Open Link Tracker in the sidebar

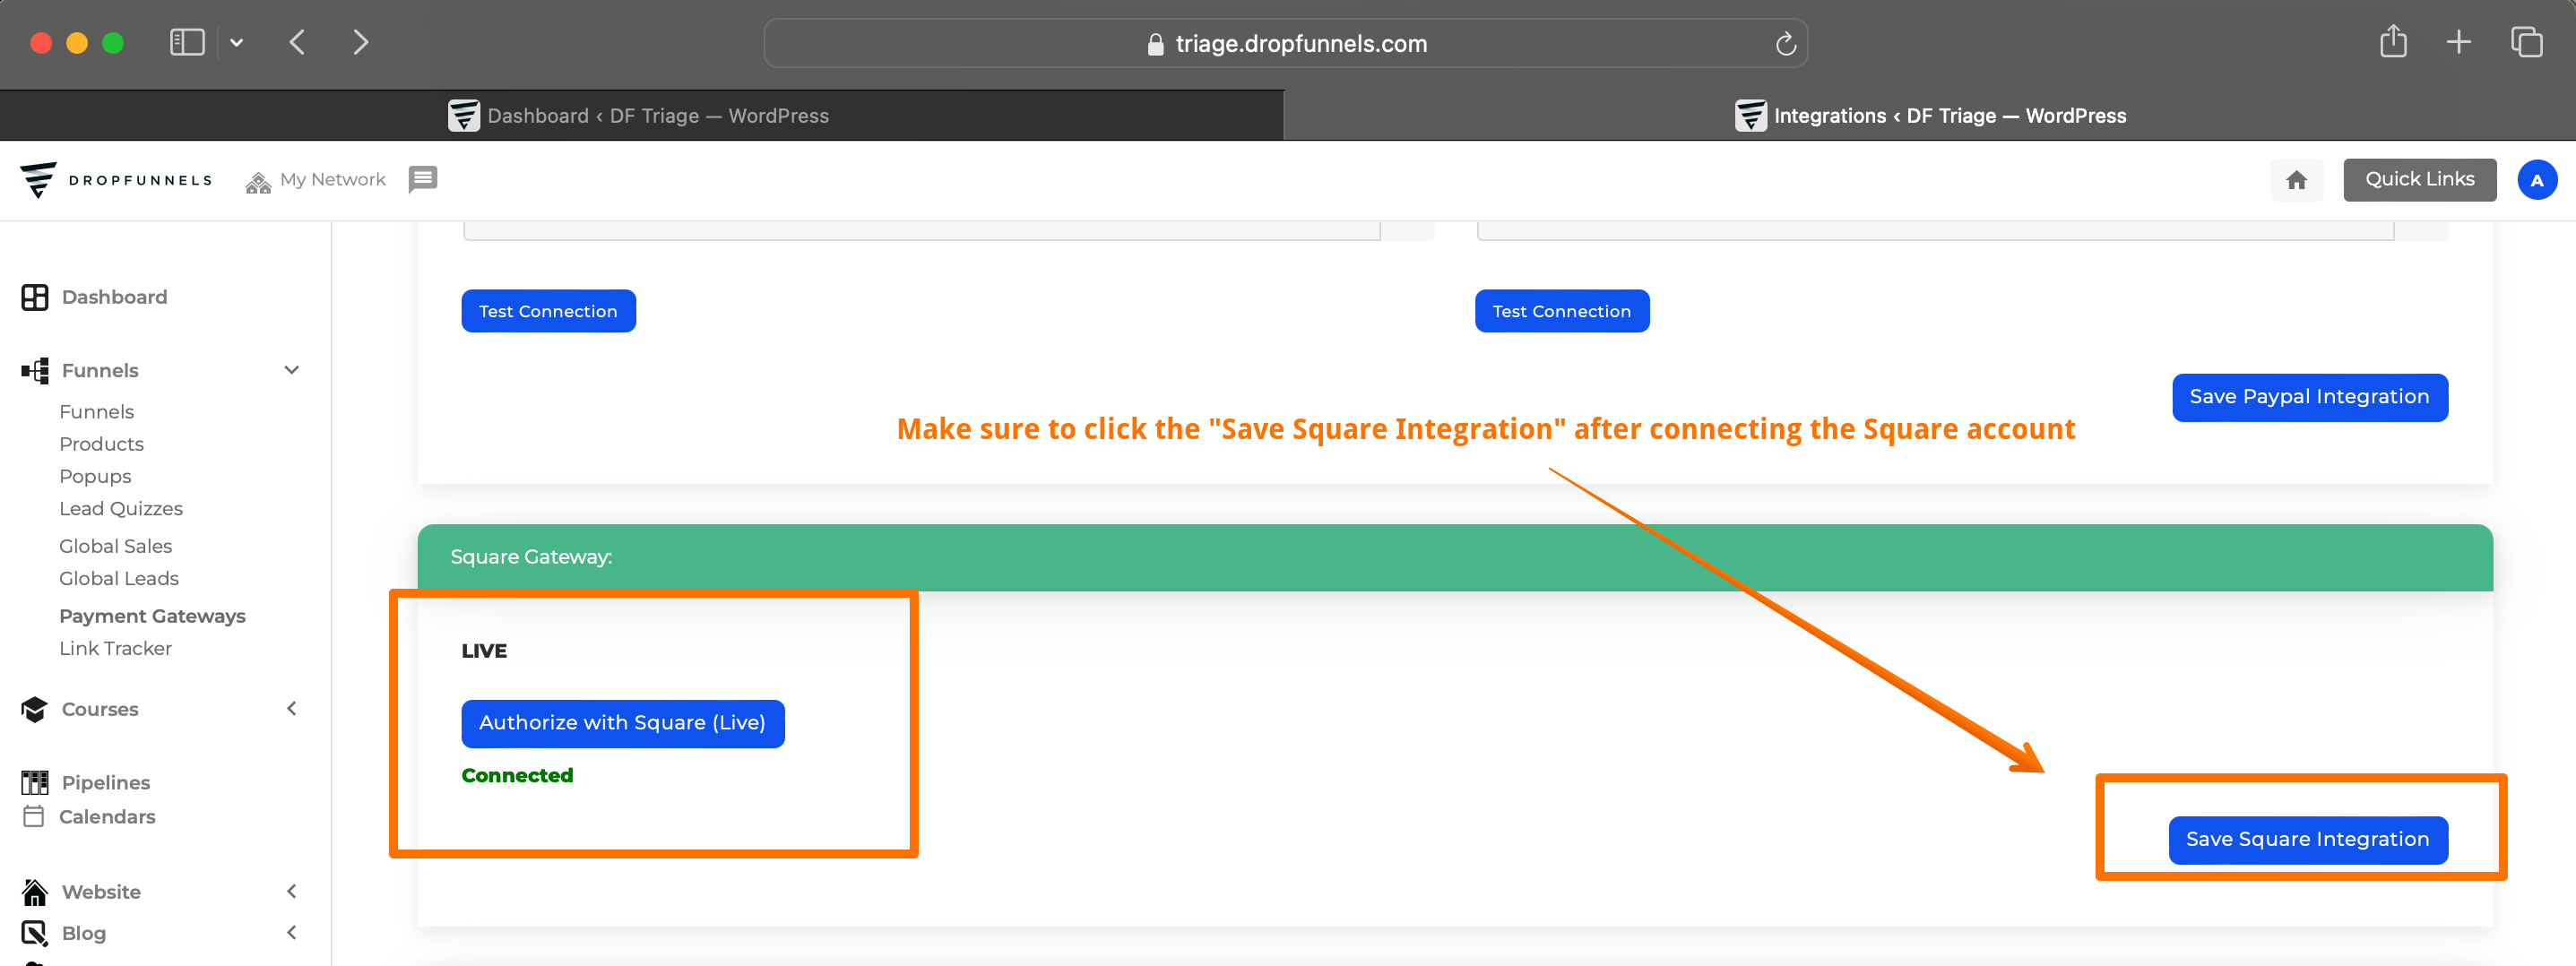pyautogui.click(x=116, y=648)
